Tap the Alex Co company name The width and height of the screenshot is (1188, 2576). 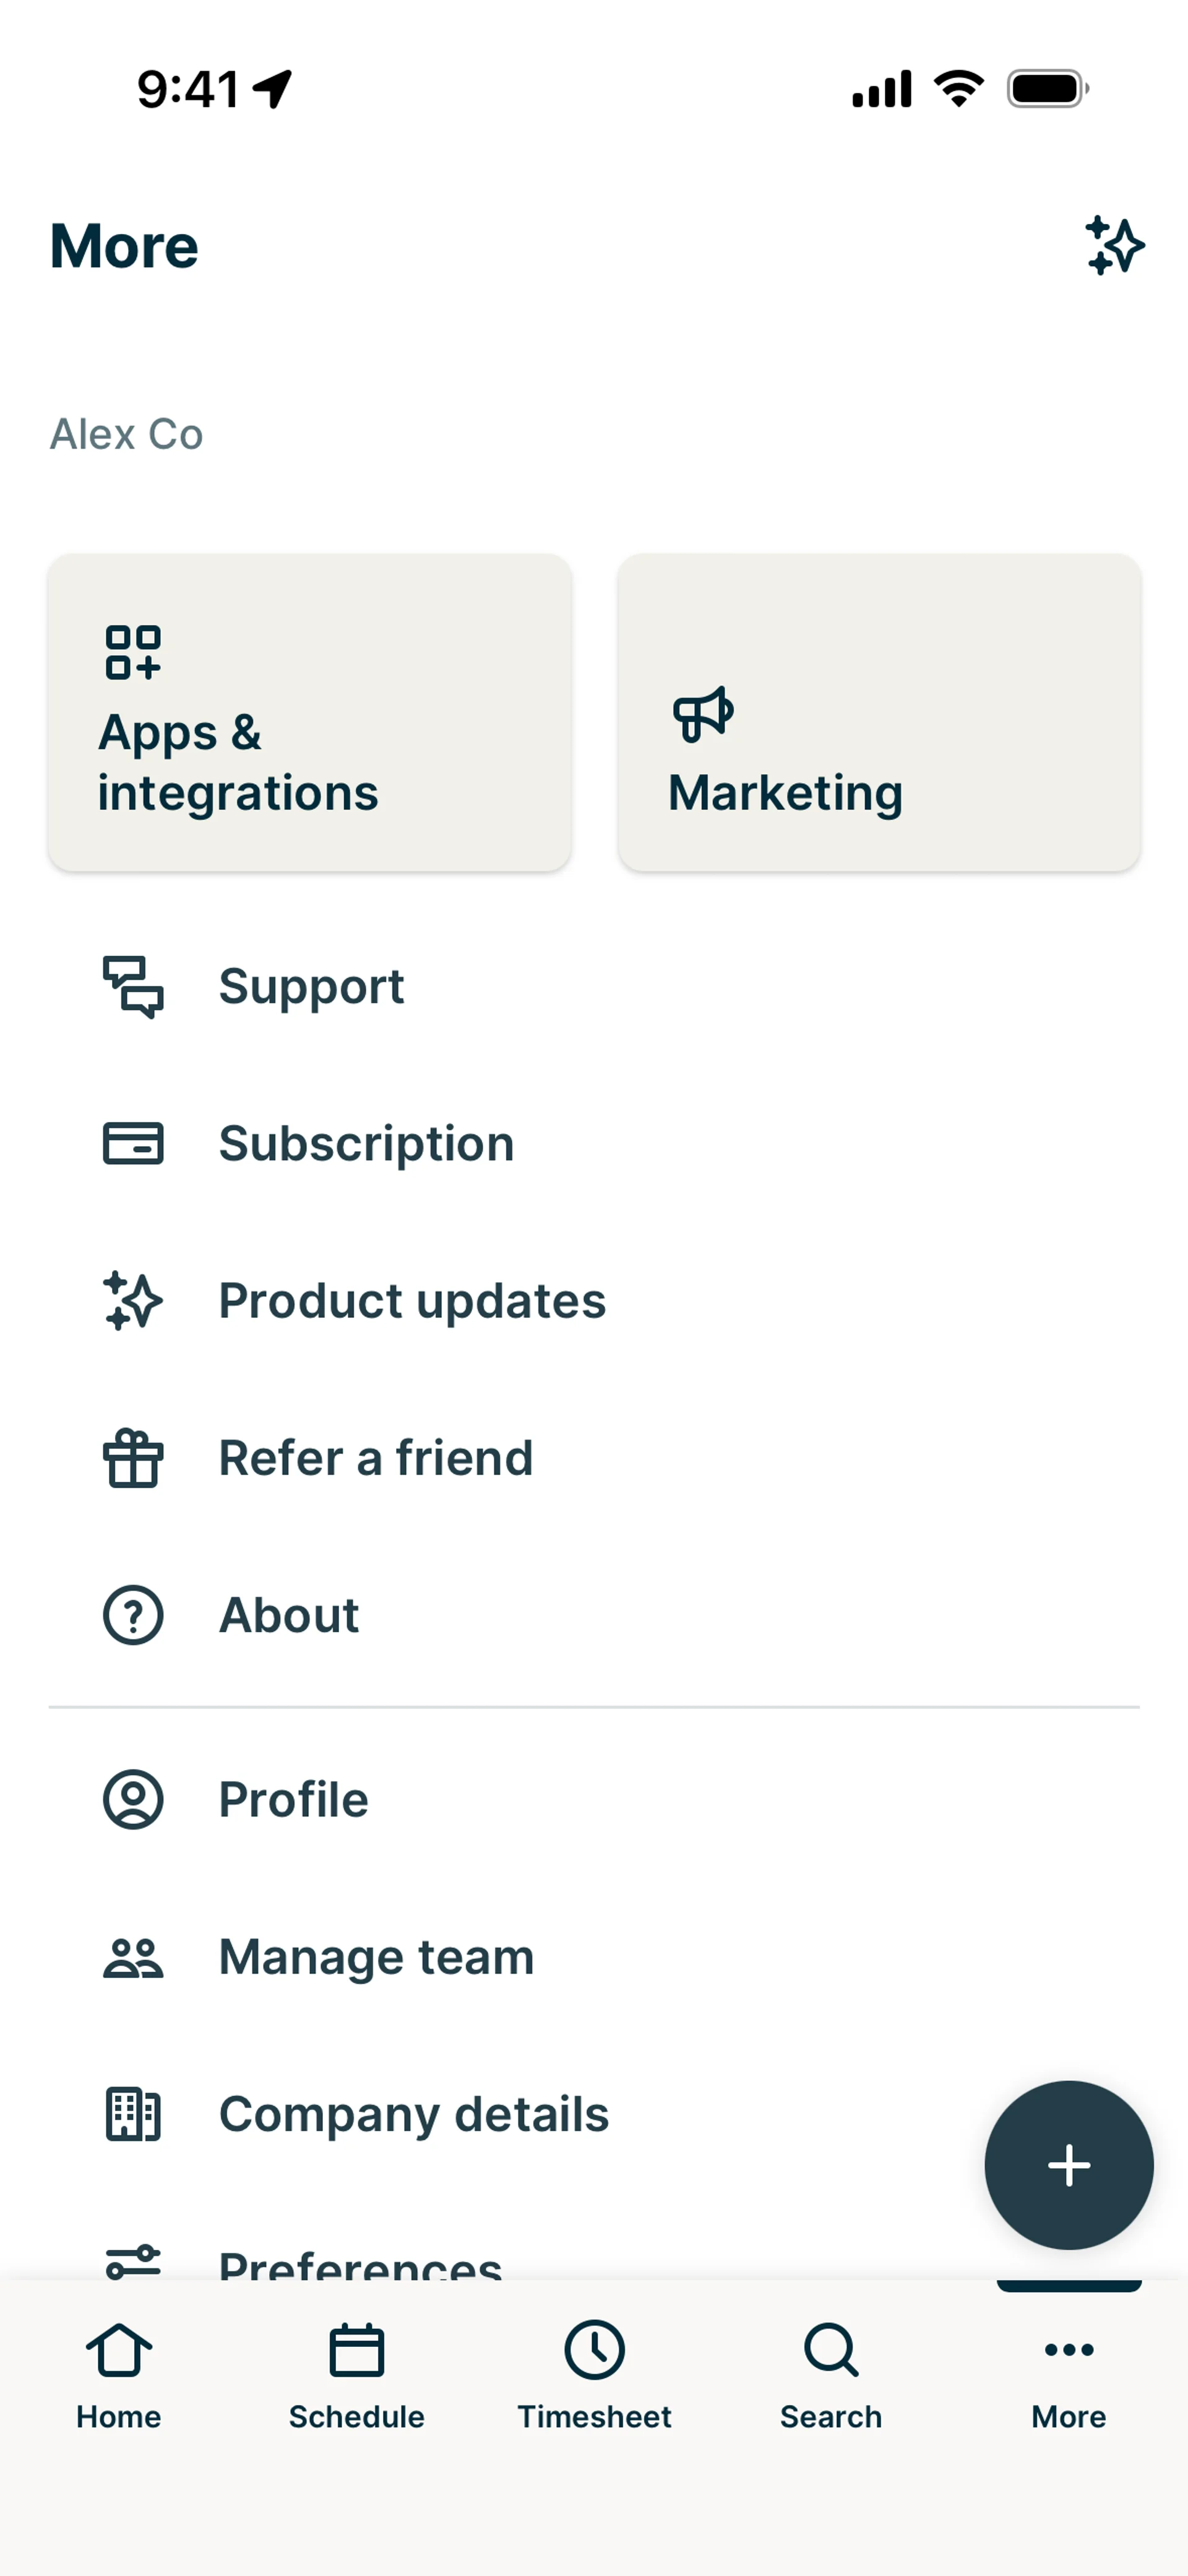coord(127,435)
